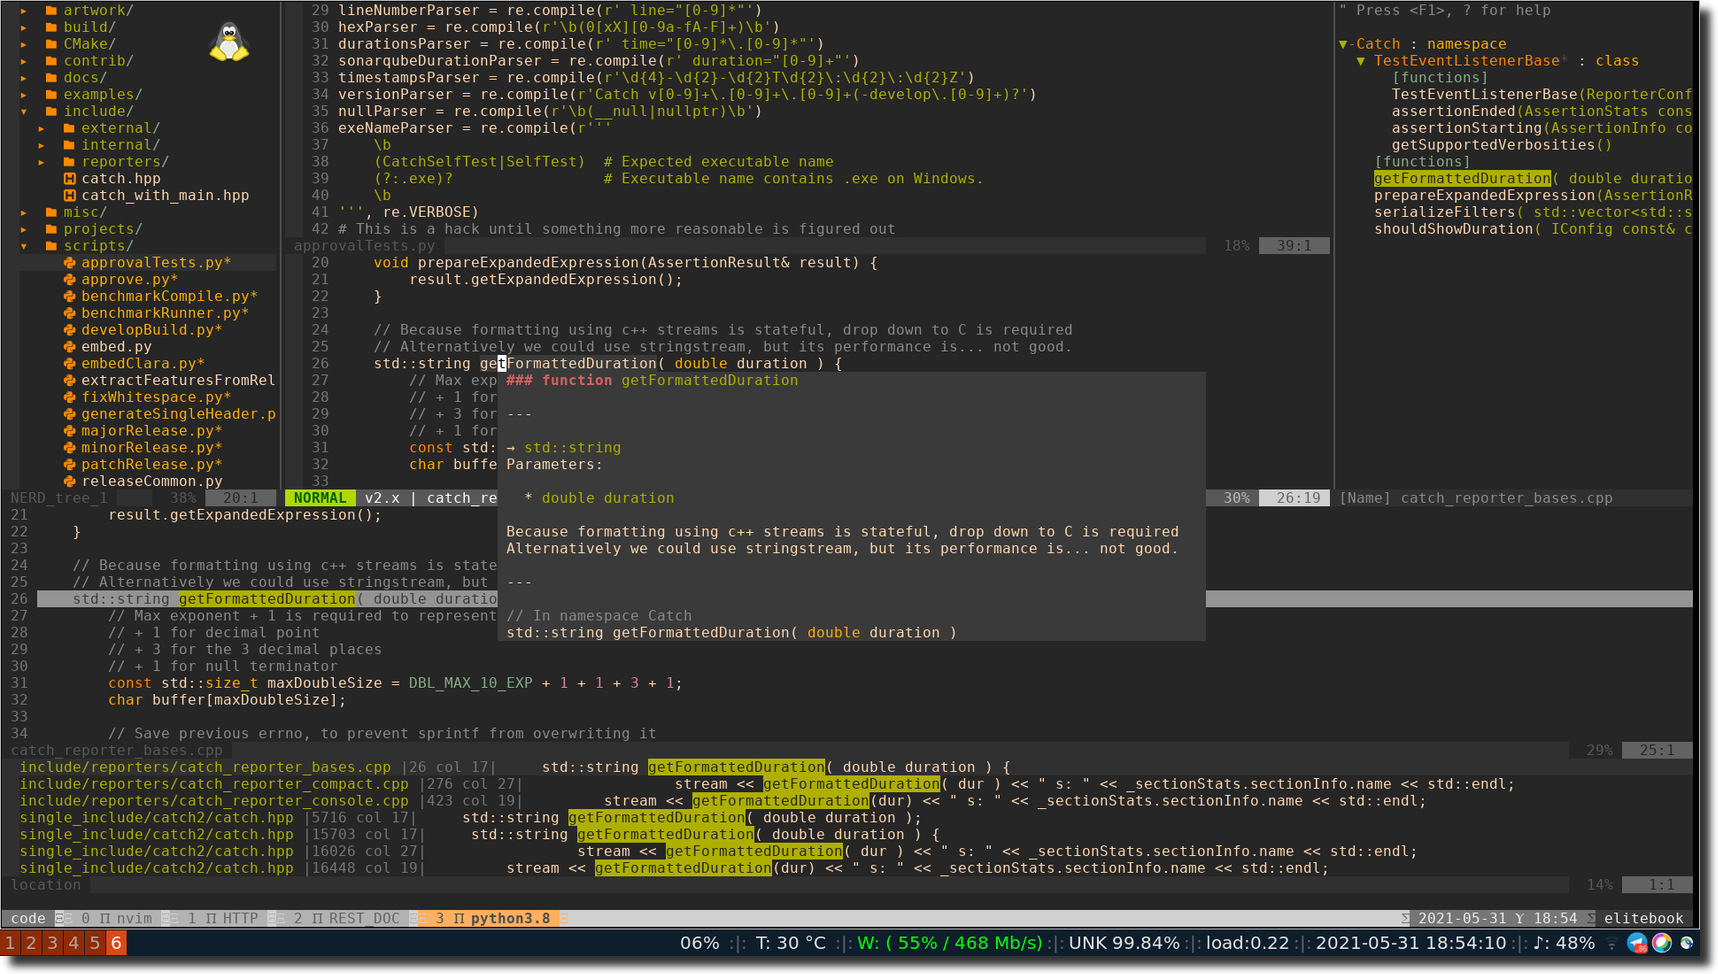Jump to shouldShowDuration tag in tagbar
The width and height of the screenshot is (1718, 974).
(x=1532, y=229)
